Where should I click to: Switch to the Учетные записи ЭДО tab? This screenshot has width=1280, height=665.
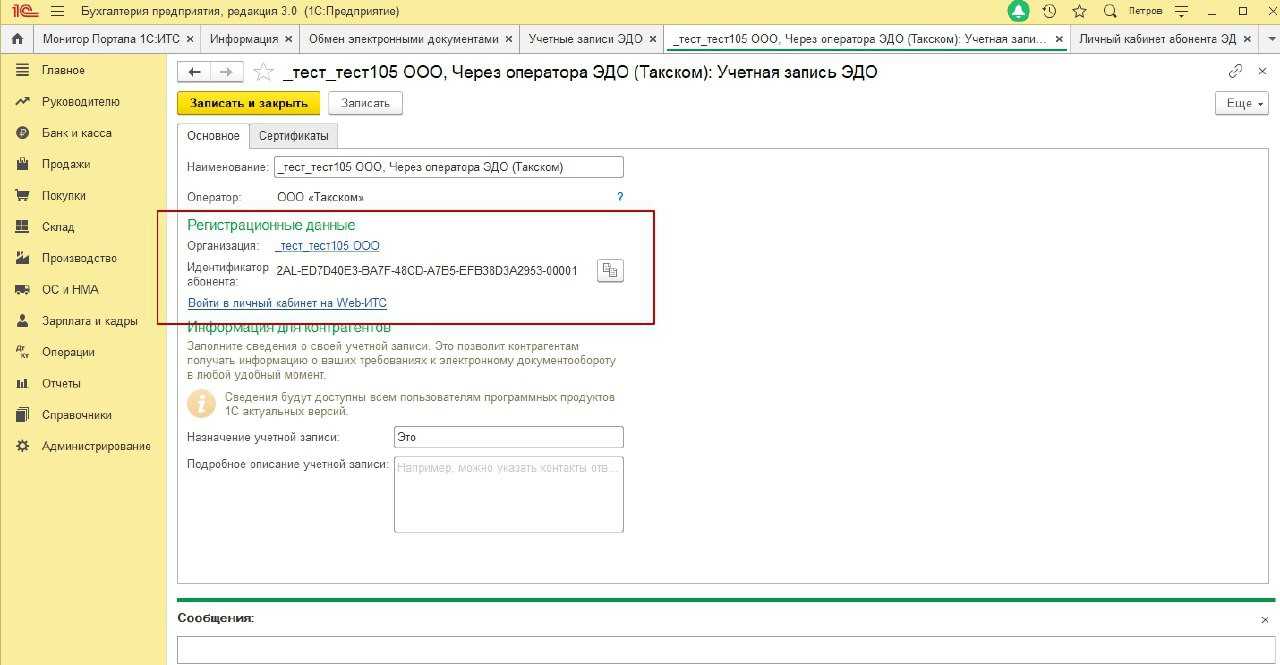586,39
